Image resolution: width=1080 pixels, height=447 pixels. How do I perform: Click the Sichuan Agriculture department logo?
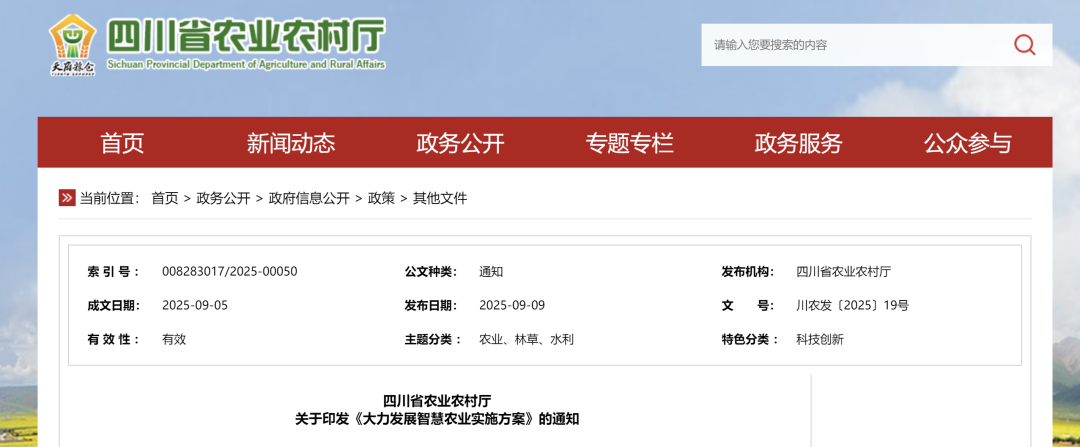pos(72,45)
